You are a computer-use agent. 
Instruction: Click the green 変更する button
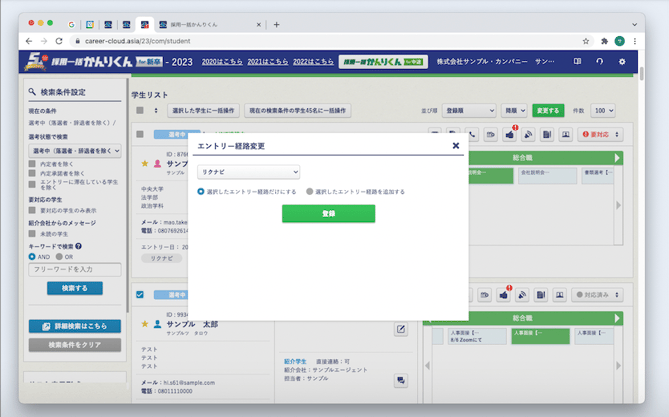548,111
